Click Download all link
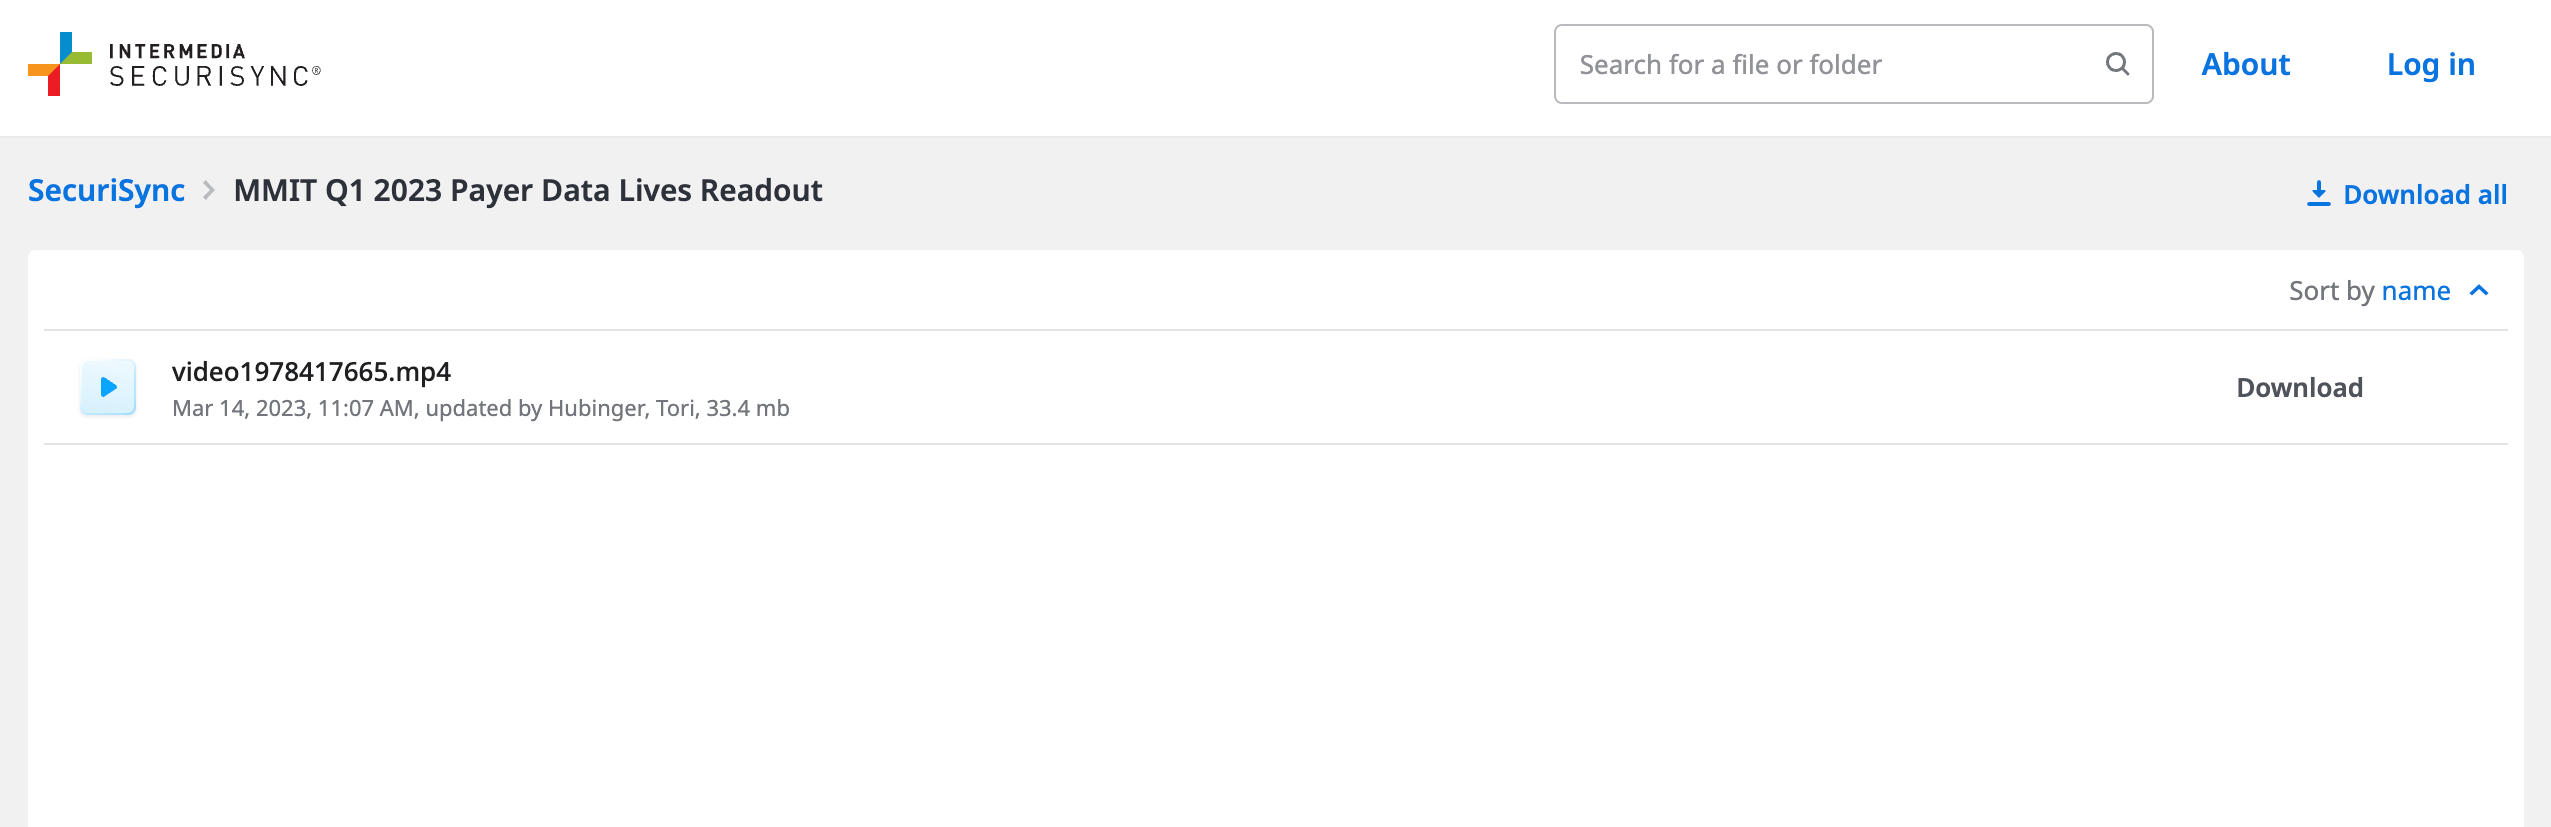Screen dimensions: 2551x827 2425,194
